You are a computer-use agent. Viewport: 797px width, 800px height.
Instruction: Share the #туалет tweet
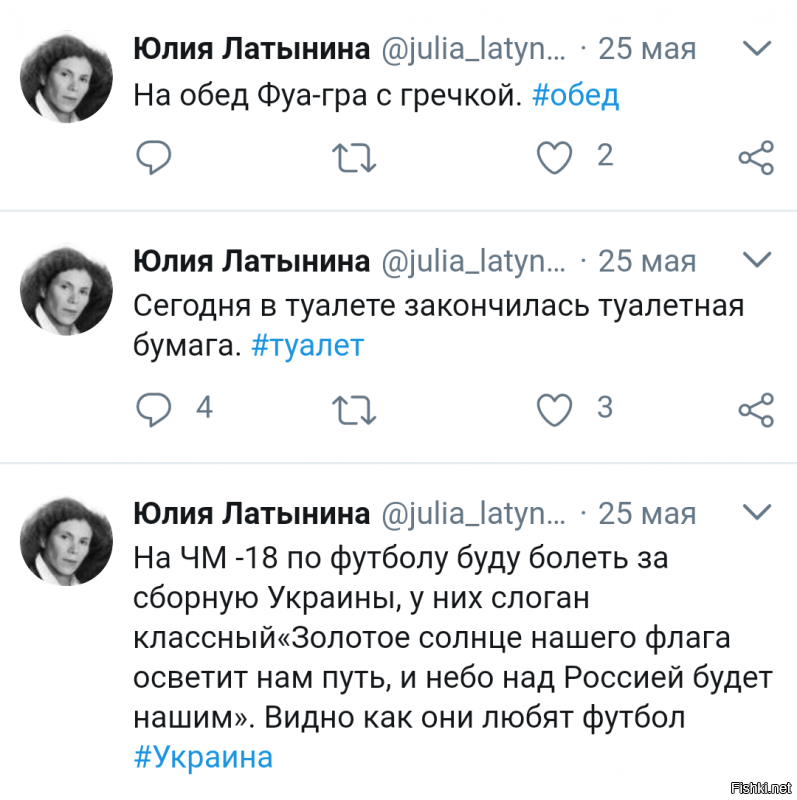pos(756,409)
